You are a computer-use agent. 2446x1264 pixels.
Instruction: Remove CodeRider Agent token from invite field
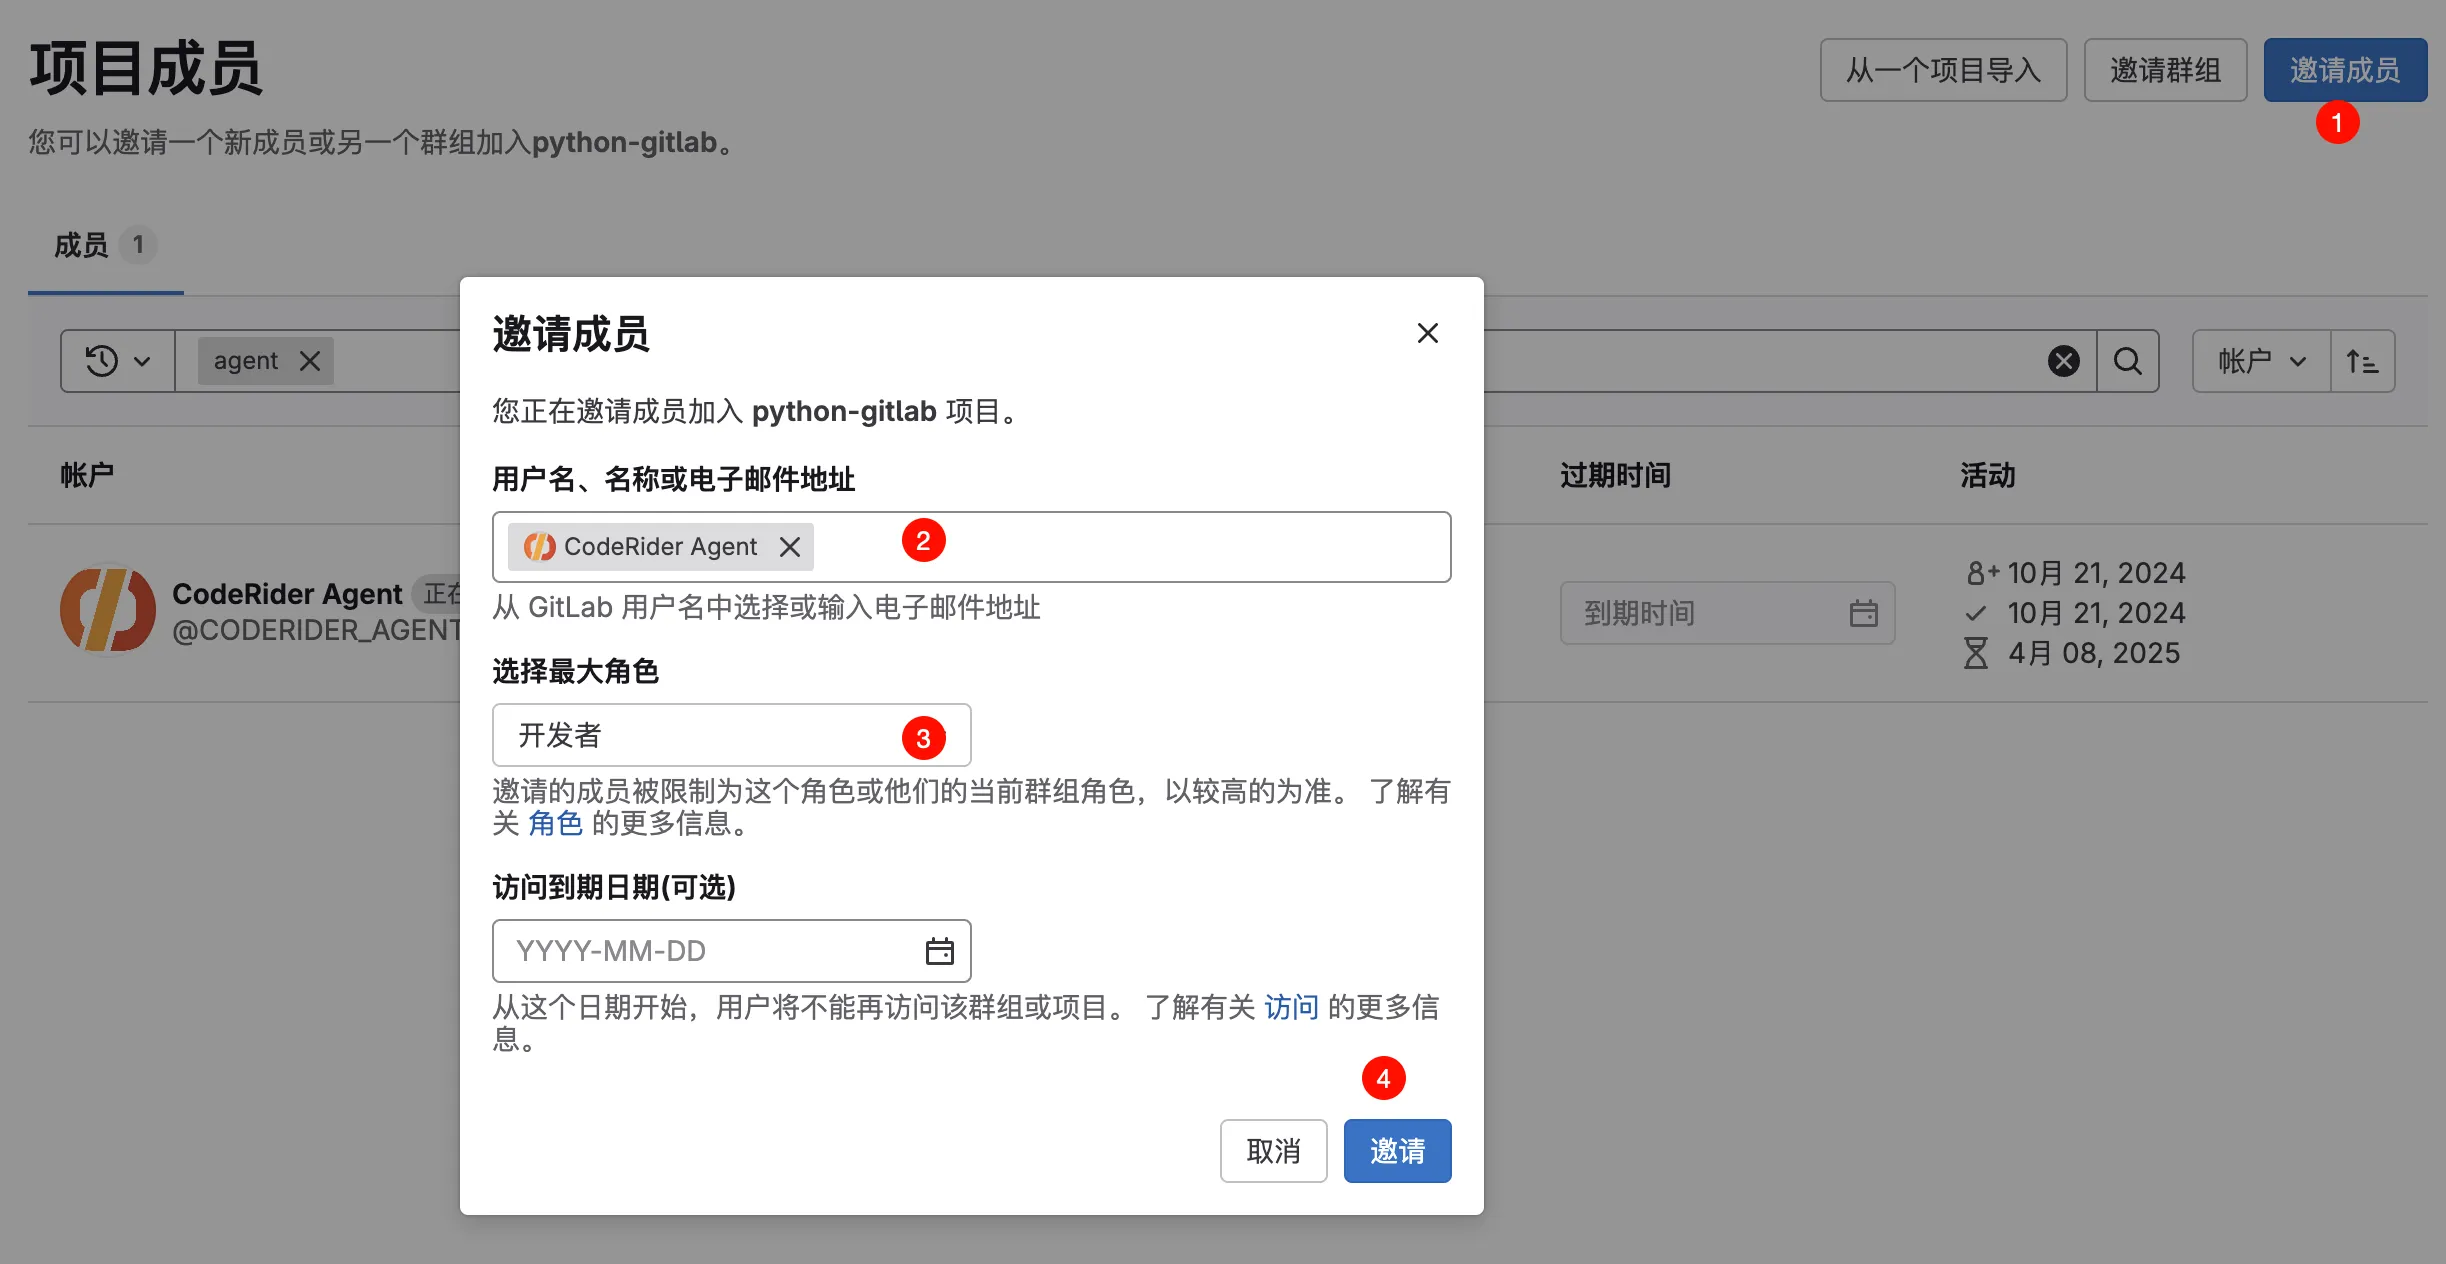point(790,547)
